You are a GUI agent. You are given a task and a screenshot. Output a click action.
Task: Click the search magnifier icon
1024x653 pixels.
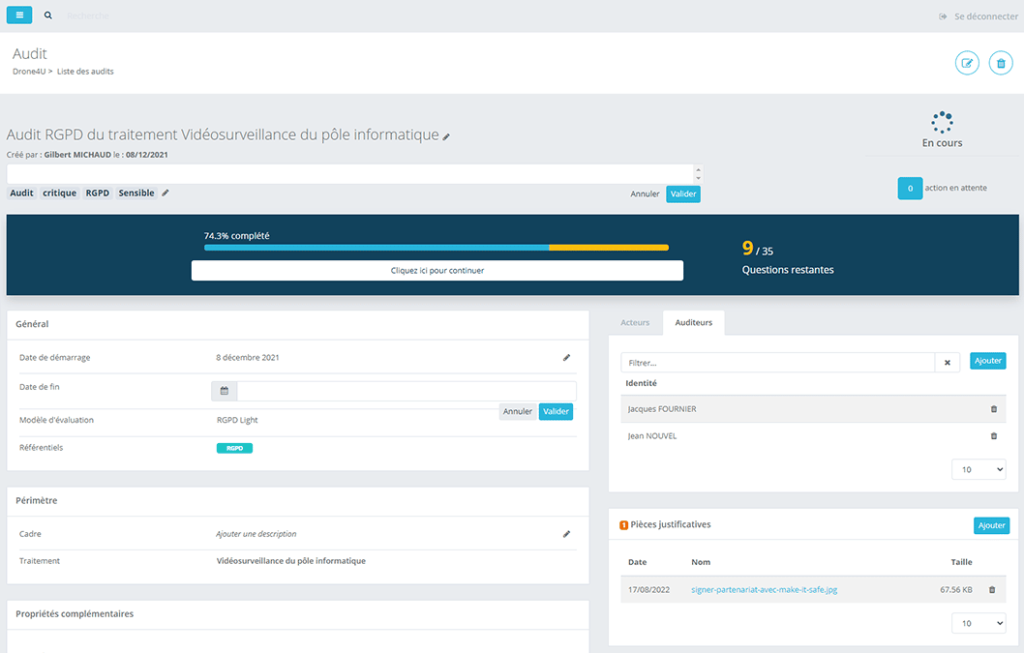pyautogui.click(x=48, y=16)
